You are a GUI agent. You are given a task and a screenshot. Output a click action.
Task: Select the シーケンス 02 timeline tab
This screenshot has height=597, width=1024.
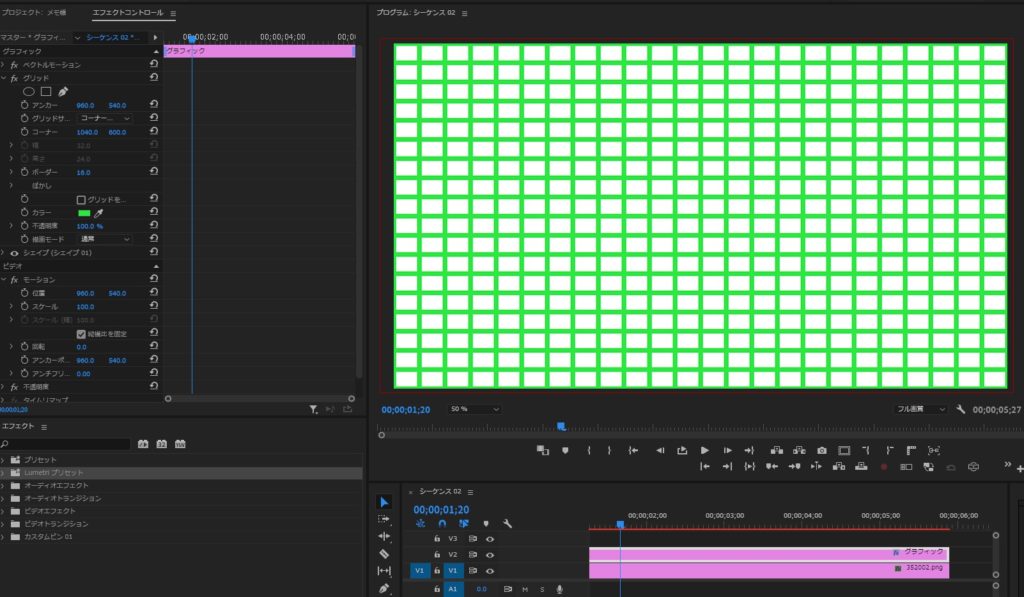(440, 491)
